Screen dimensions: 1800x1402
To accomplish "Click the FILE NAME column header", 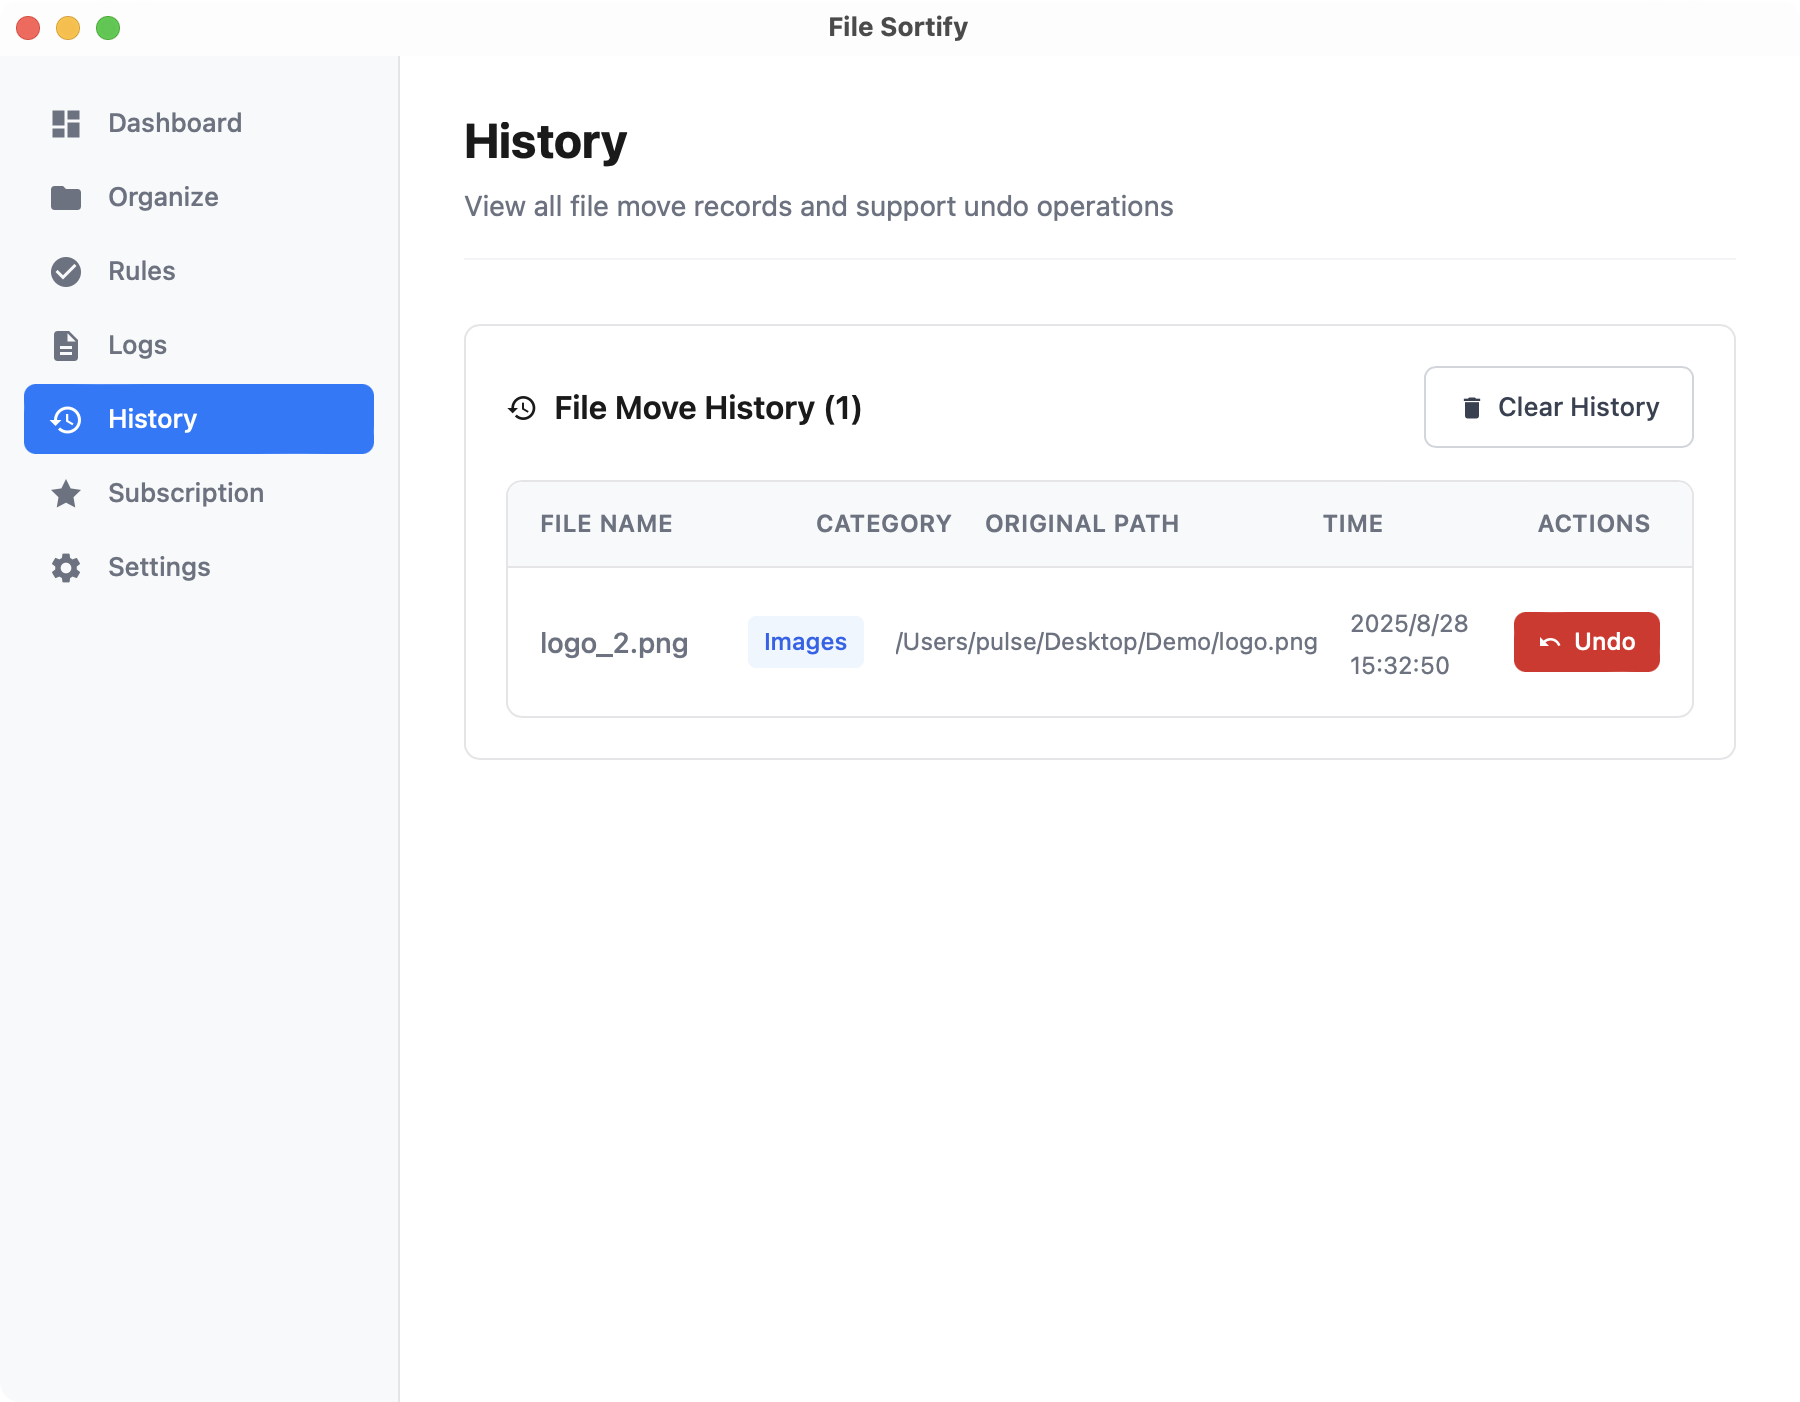I will [606, 524].
